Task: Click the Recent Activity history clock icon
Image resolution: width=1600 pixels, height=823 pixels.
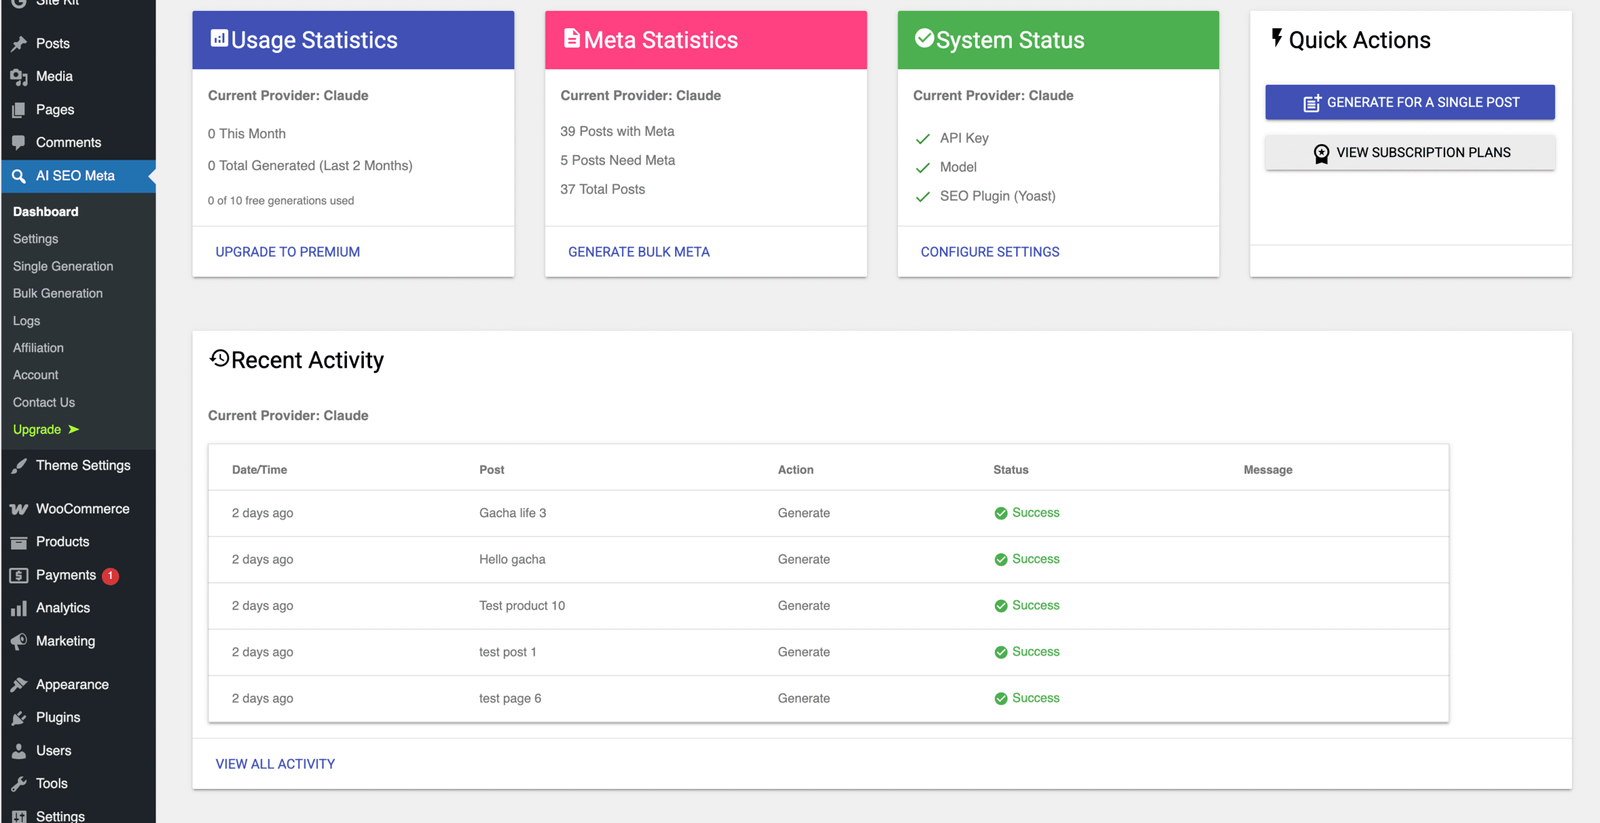Action: click(219, 358)
